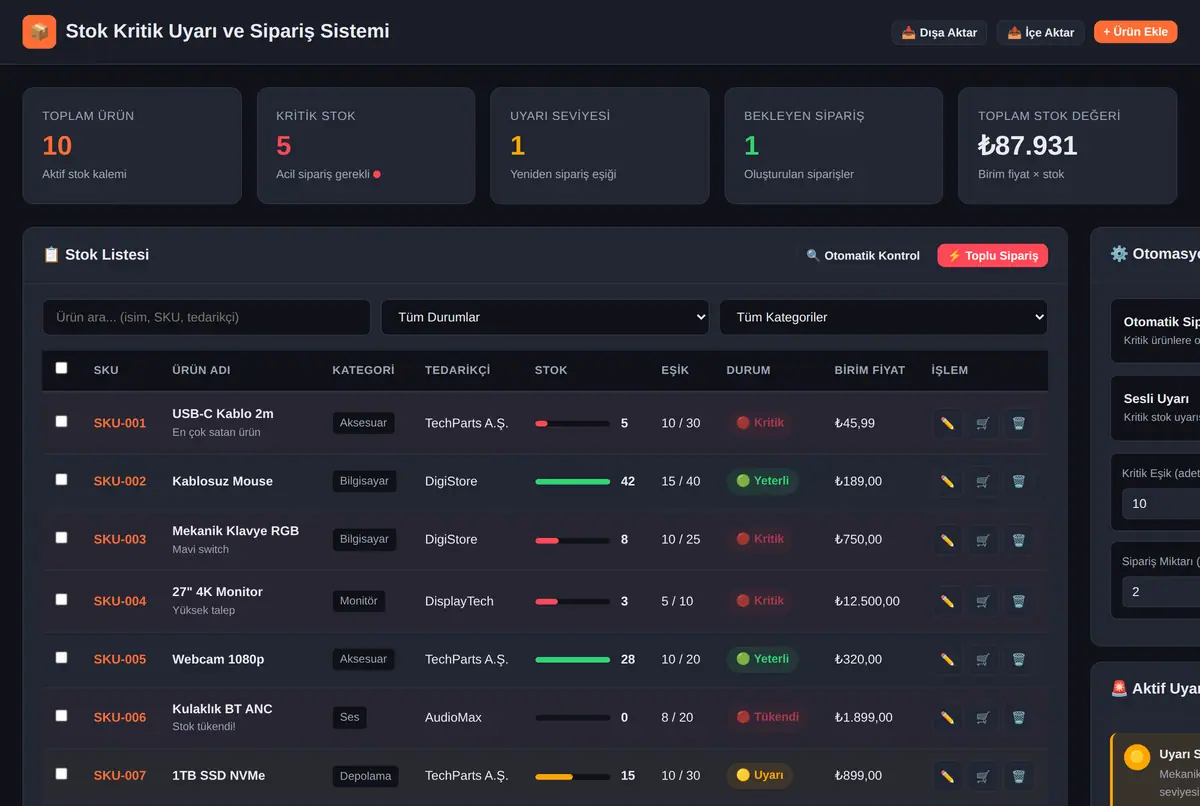Open the Tüm Durumlar status filter
1200x806 pixels.
click(x=545, y=317)
